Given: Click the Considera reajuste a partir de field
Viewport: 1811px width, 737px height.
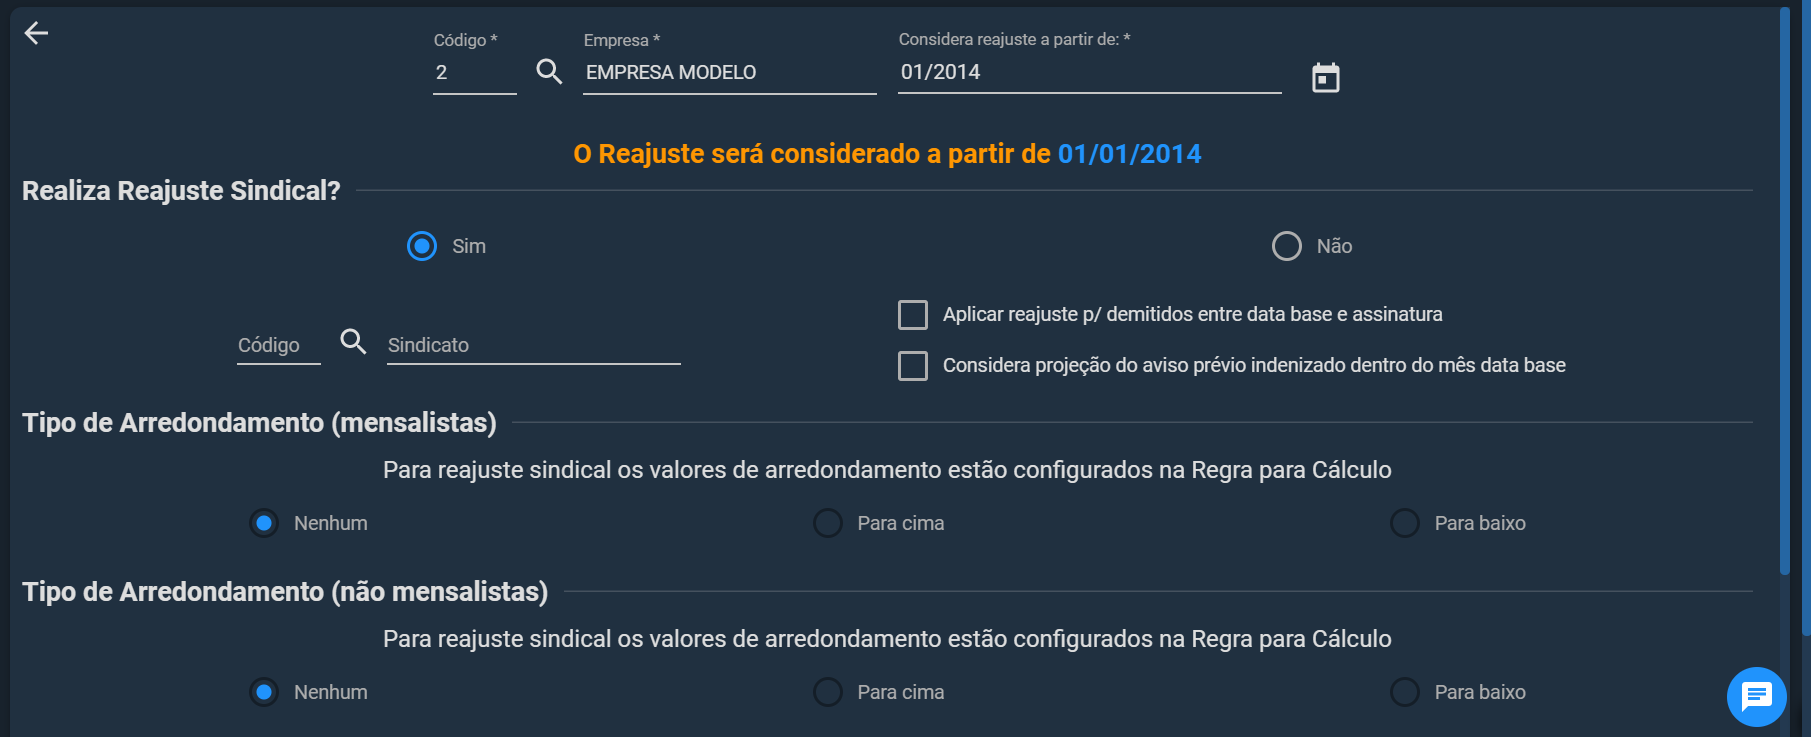Looking at the screenshot, I should click(x=1090, y=72).
